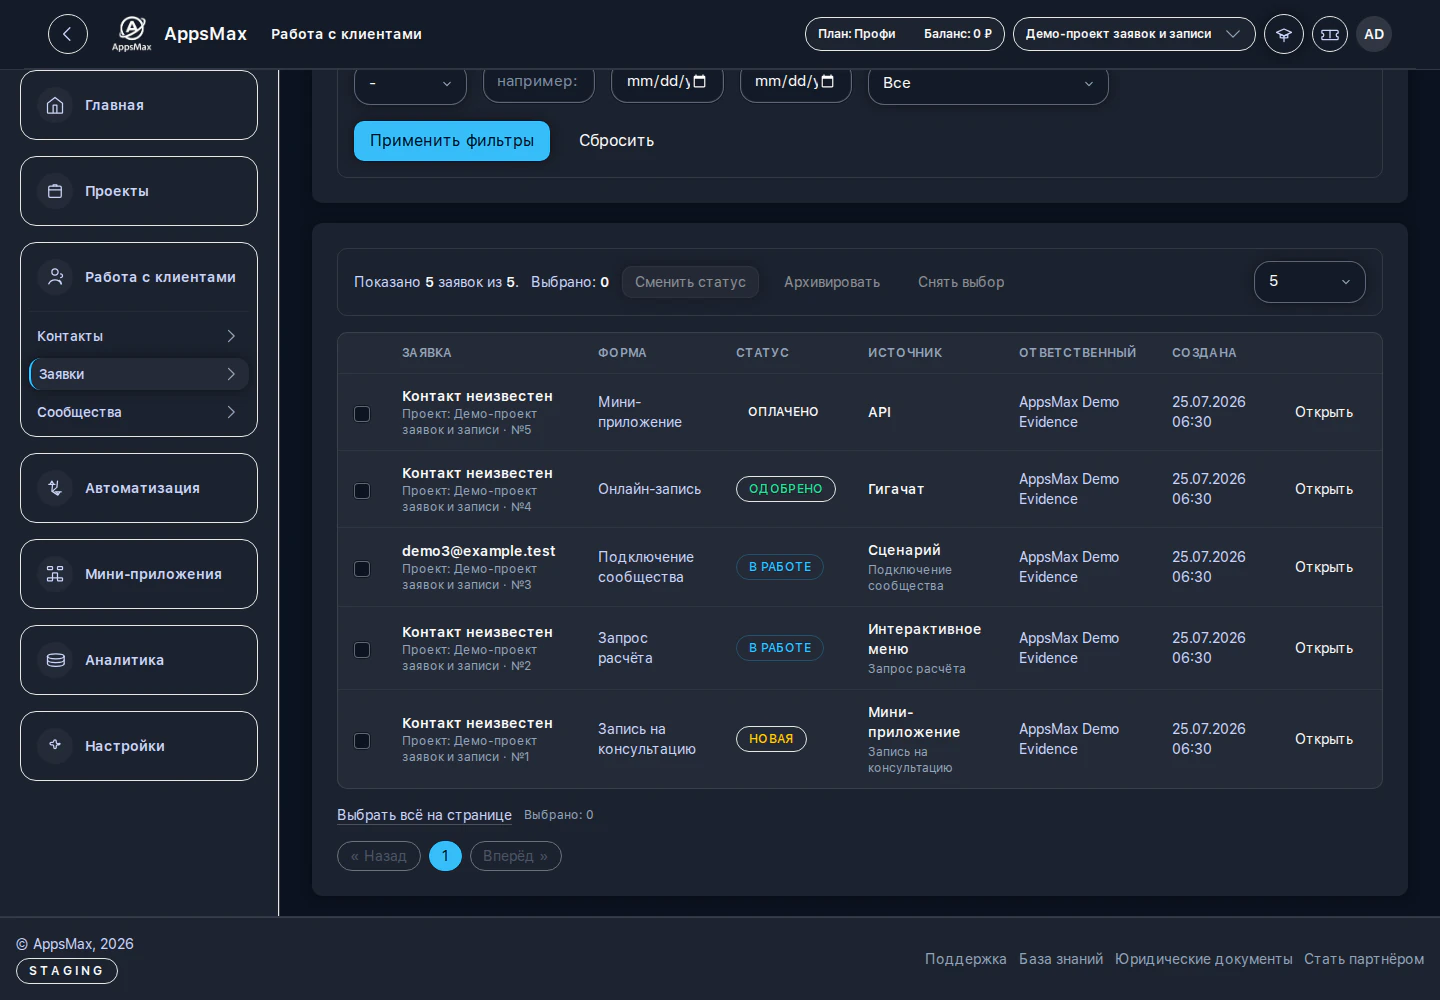Screen dimensions: 1440x1000
Task: Tick checkbox for demo3@example.test request
Action: [x=362, y=568]
